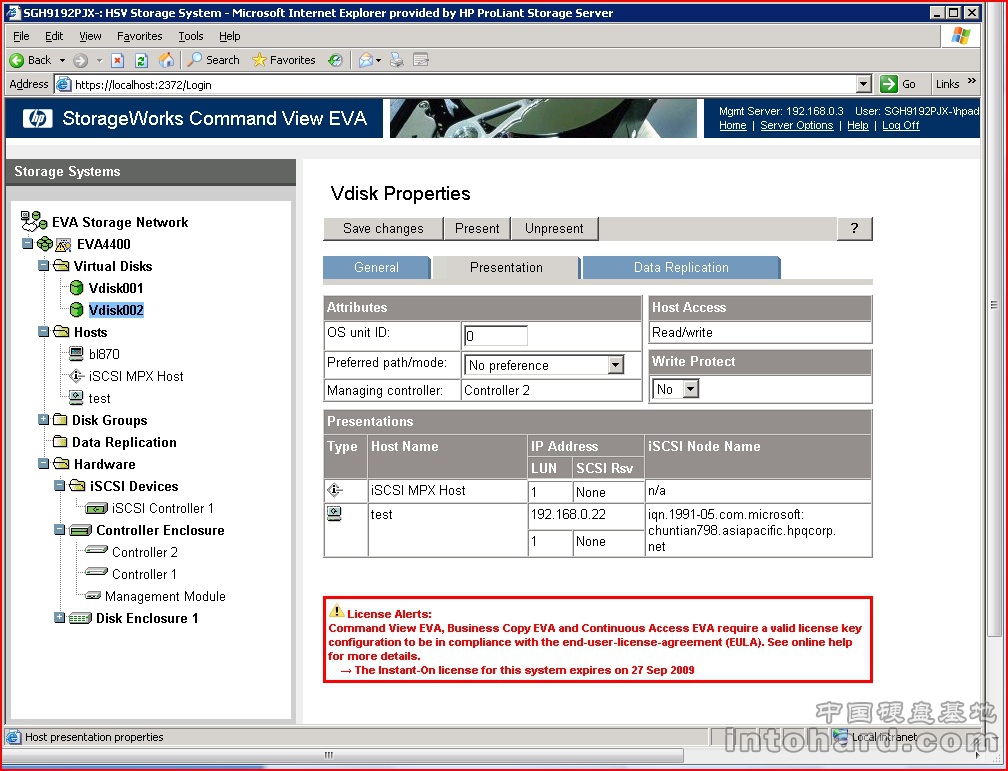Click the Edit page icon in toolbar

pyautogui.click(x=421, y=60)
